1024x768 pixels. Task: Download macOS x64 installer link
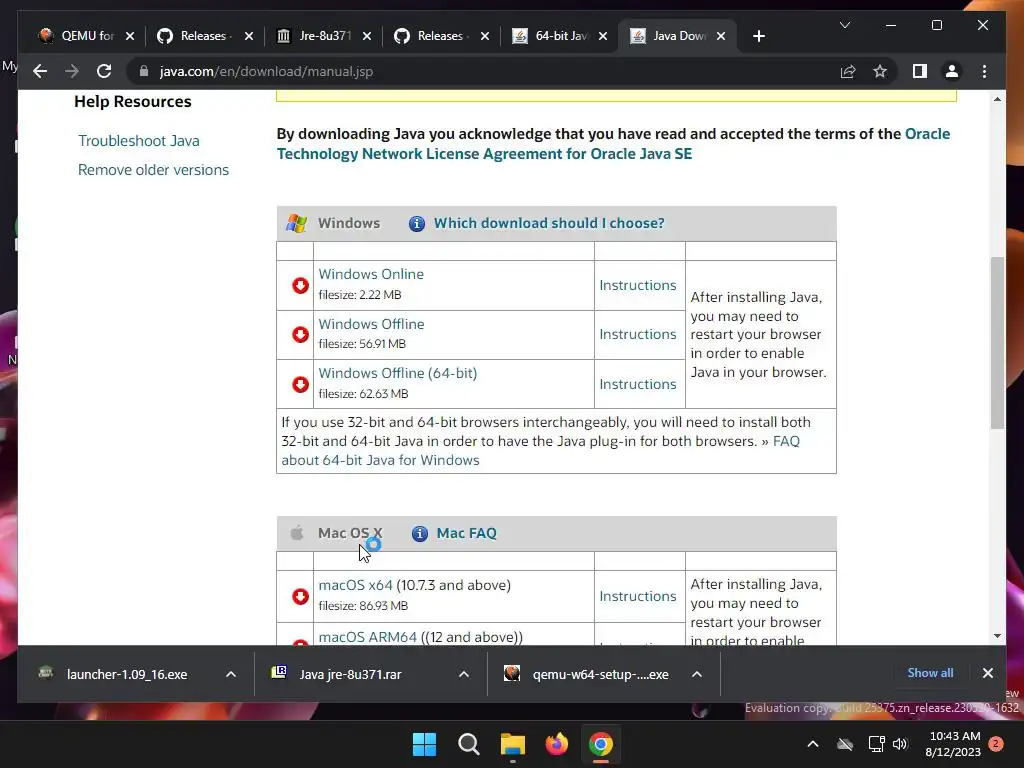pos(355,585)
